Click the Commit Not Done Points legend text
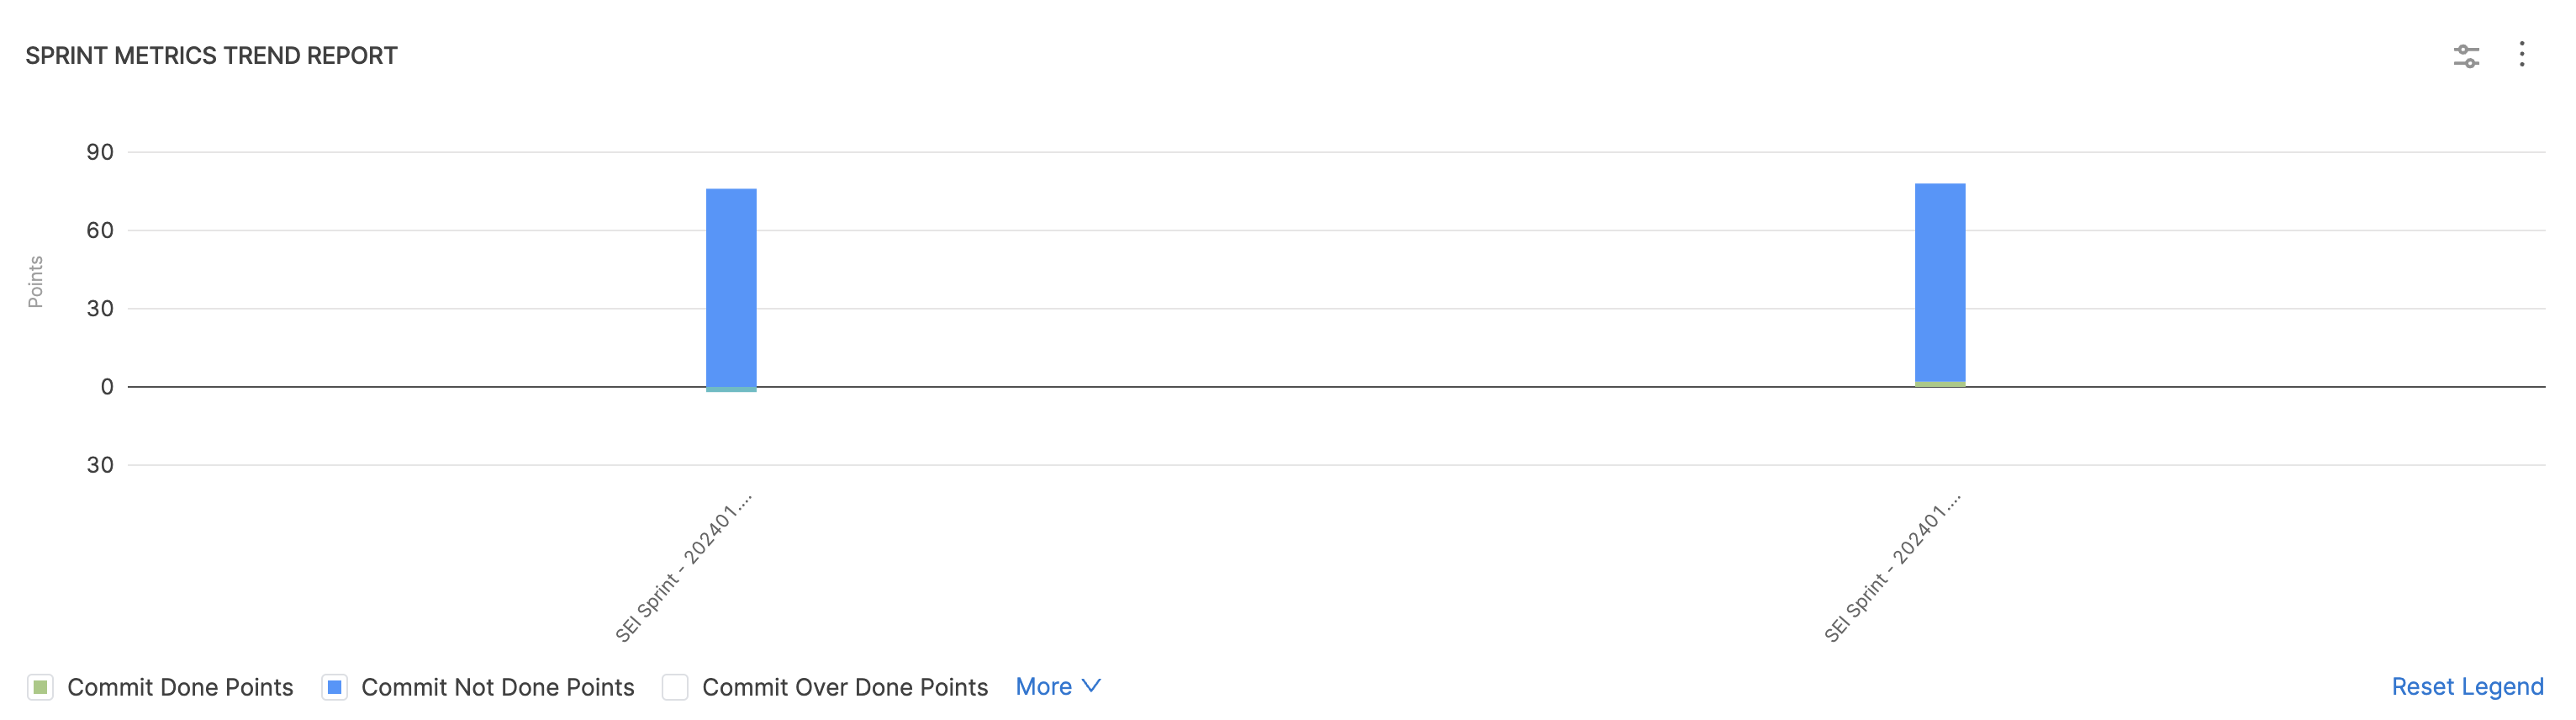 [497, 687]
